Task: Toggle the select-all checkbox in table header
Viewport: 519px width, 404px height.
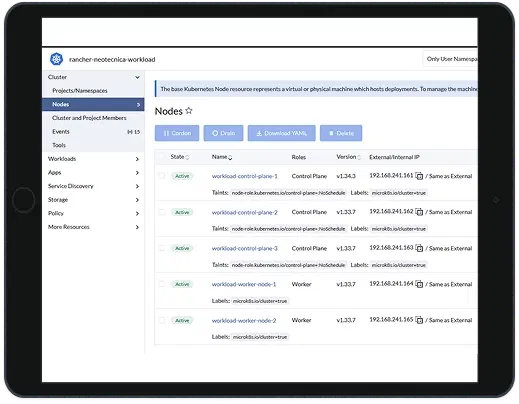Action: [162, 156]
